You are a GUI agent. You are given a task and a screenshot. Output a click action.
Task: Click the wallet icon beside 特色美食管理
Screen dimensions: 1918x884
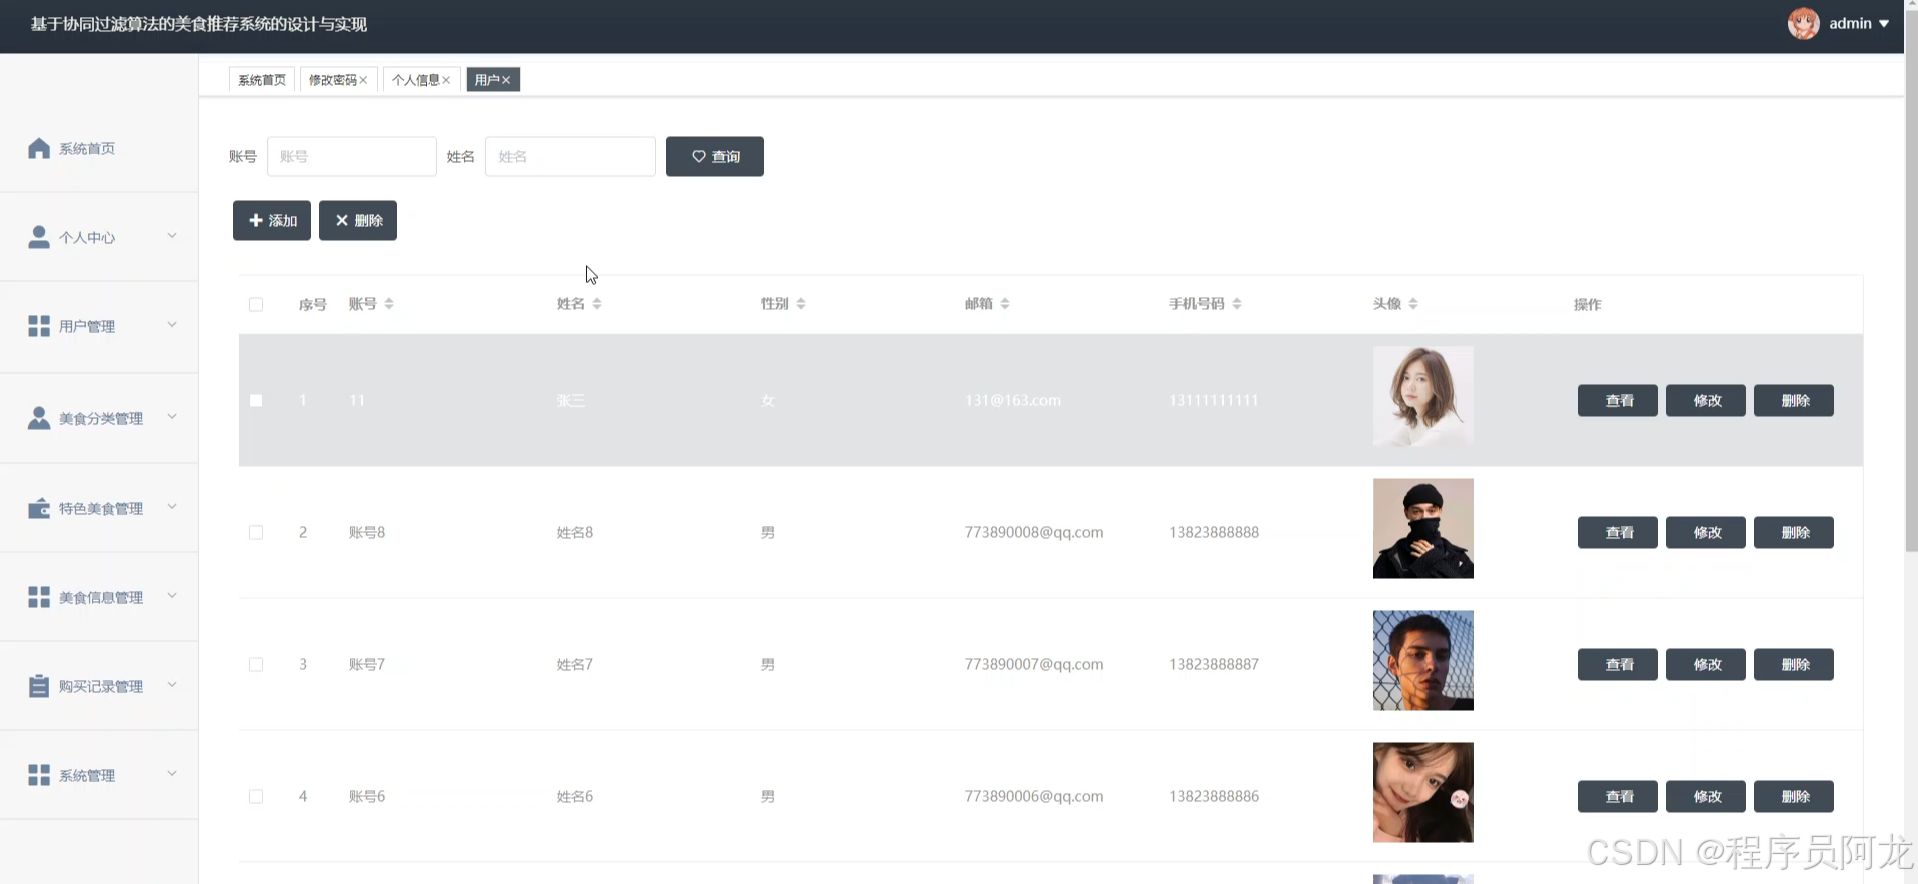coord(39,508)
